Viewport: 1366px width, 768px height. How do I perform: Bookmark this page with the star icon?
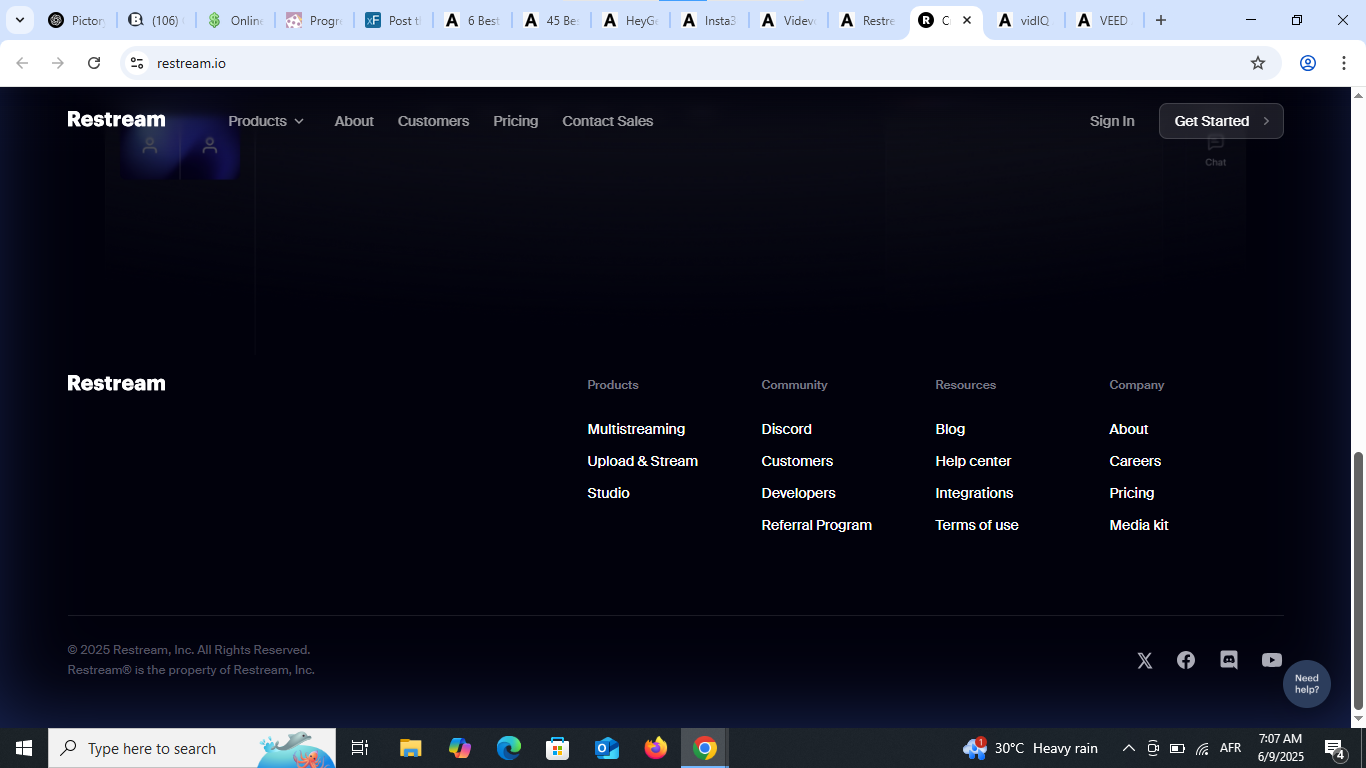[x=1258, y=63]
